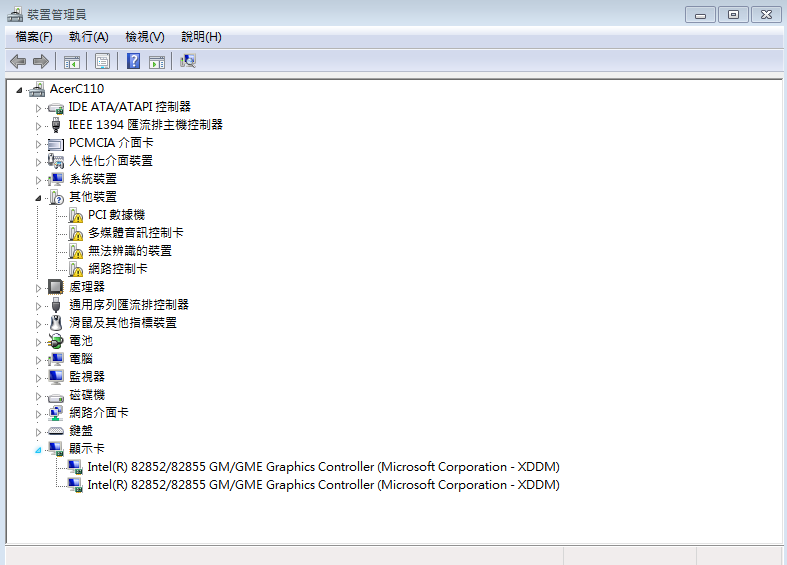The width and height of the screenshot is (787, 565).
Task: Collapse the 其他裝置 node
Action: coord(38,199)
